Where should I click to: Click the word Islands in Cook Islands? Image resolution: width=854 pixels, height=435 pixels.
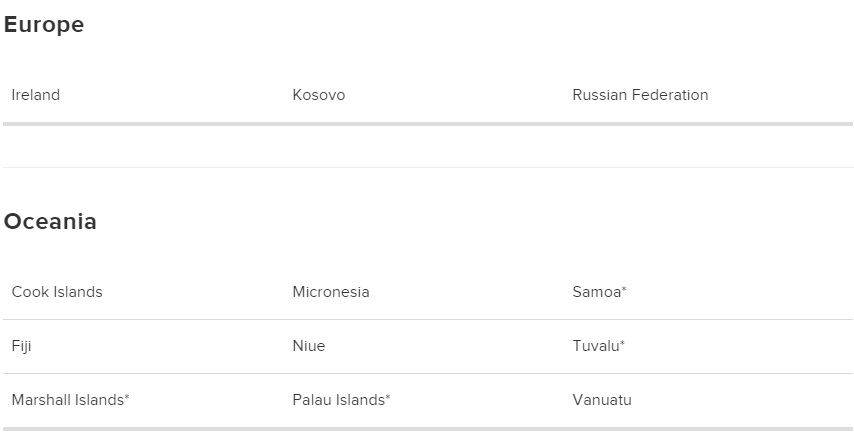click(x=78, y=292)
